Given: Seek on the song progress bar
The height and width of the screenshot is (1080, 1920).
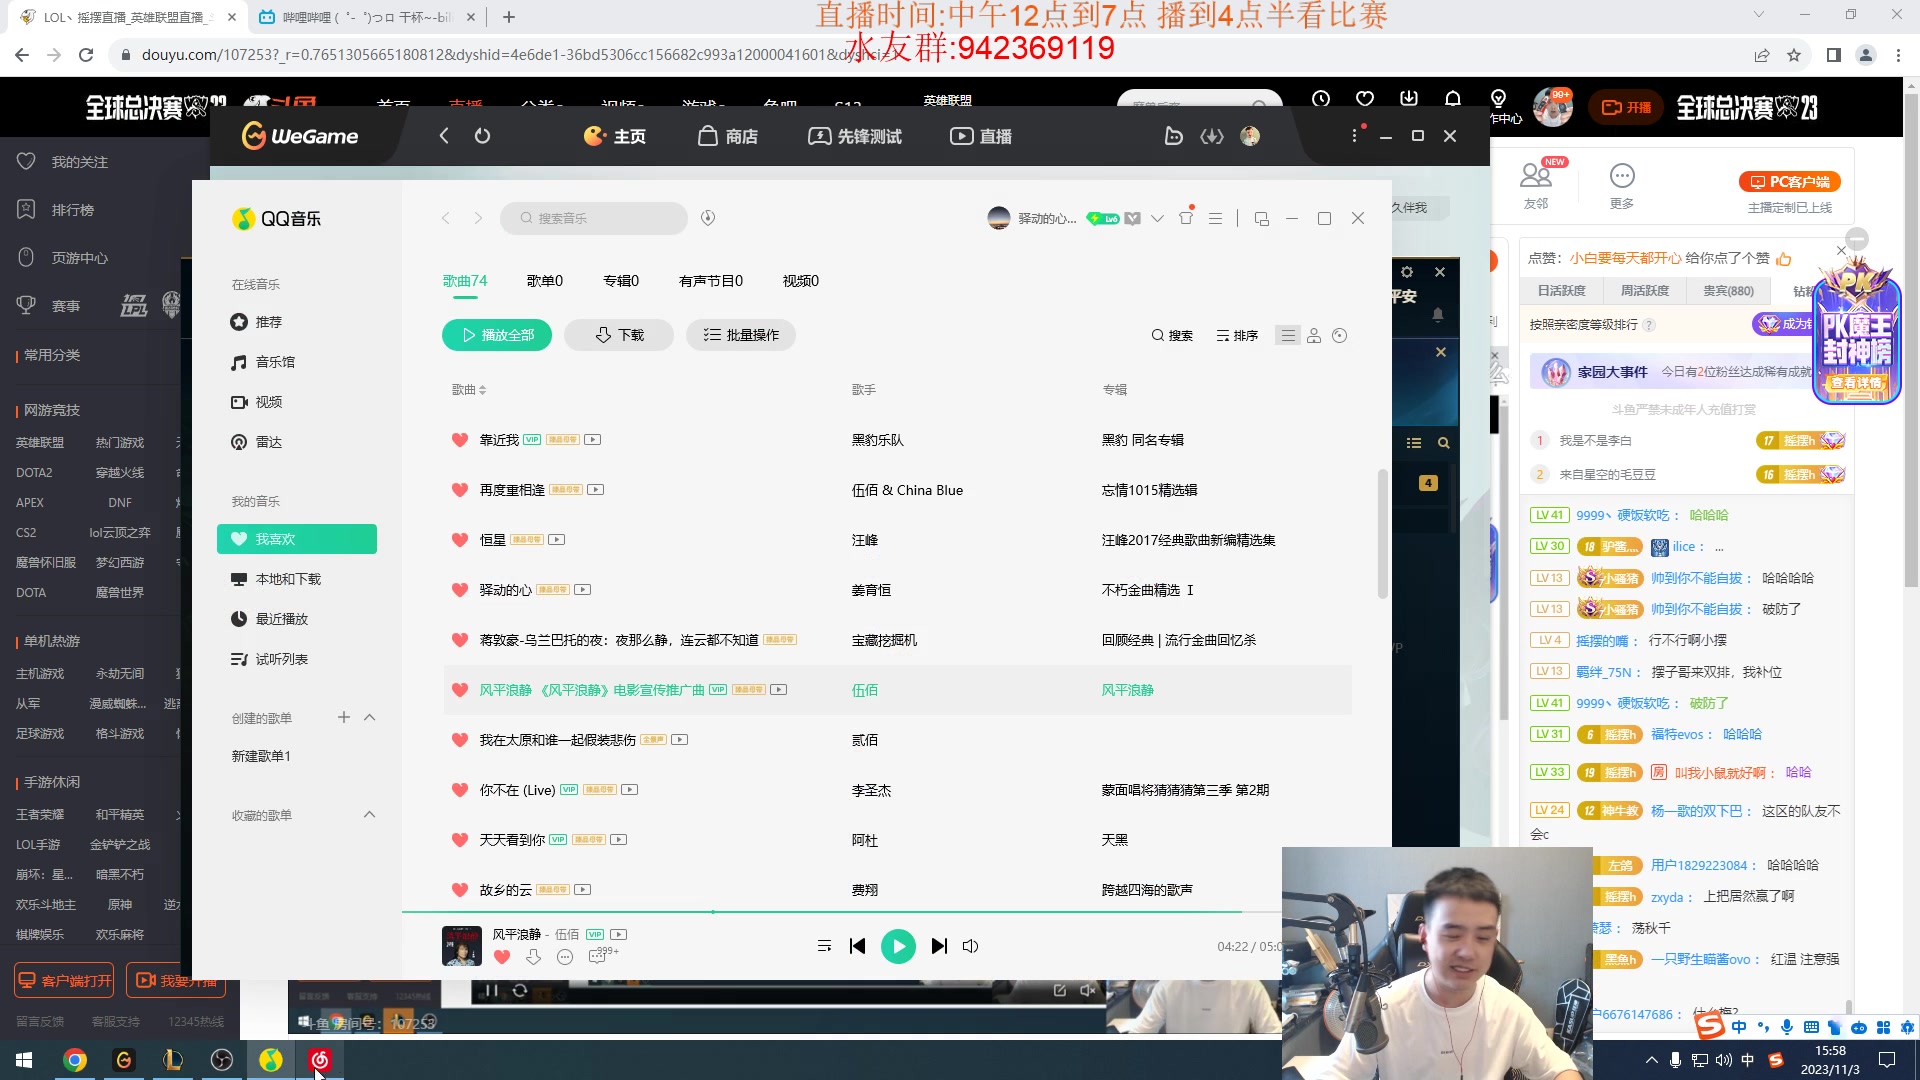Looking at the screenshot, I should point(842,912).
